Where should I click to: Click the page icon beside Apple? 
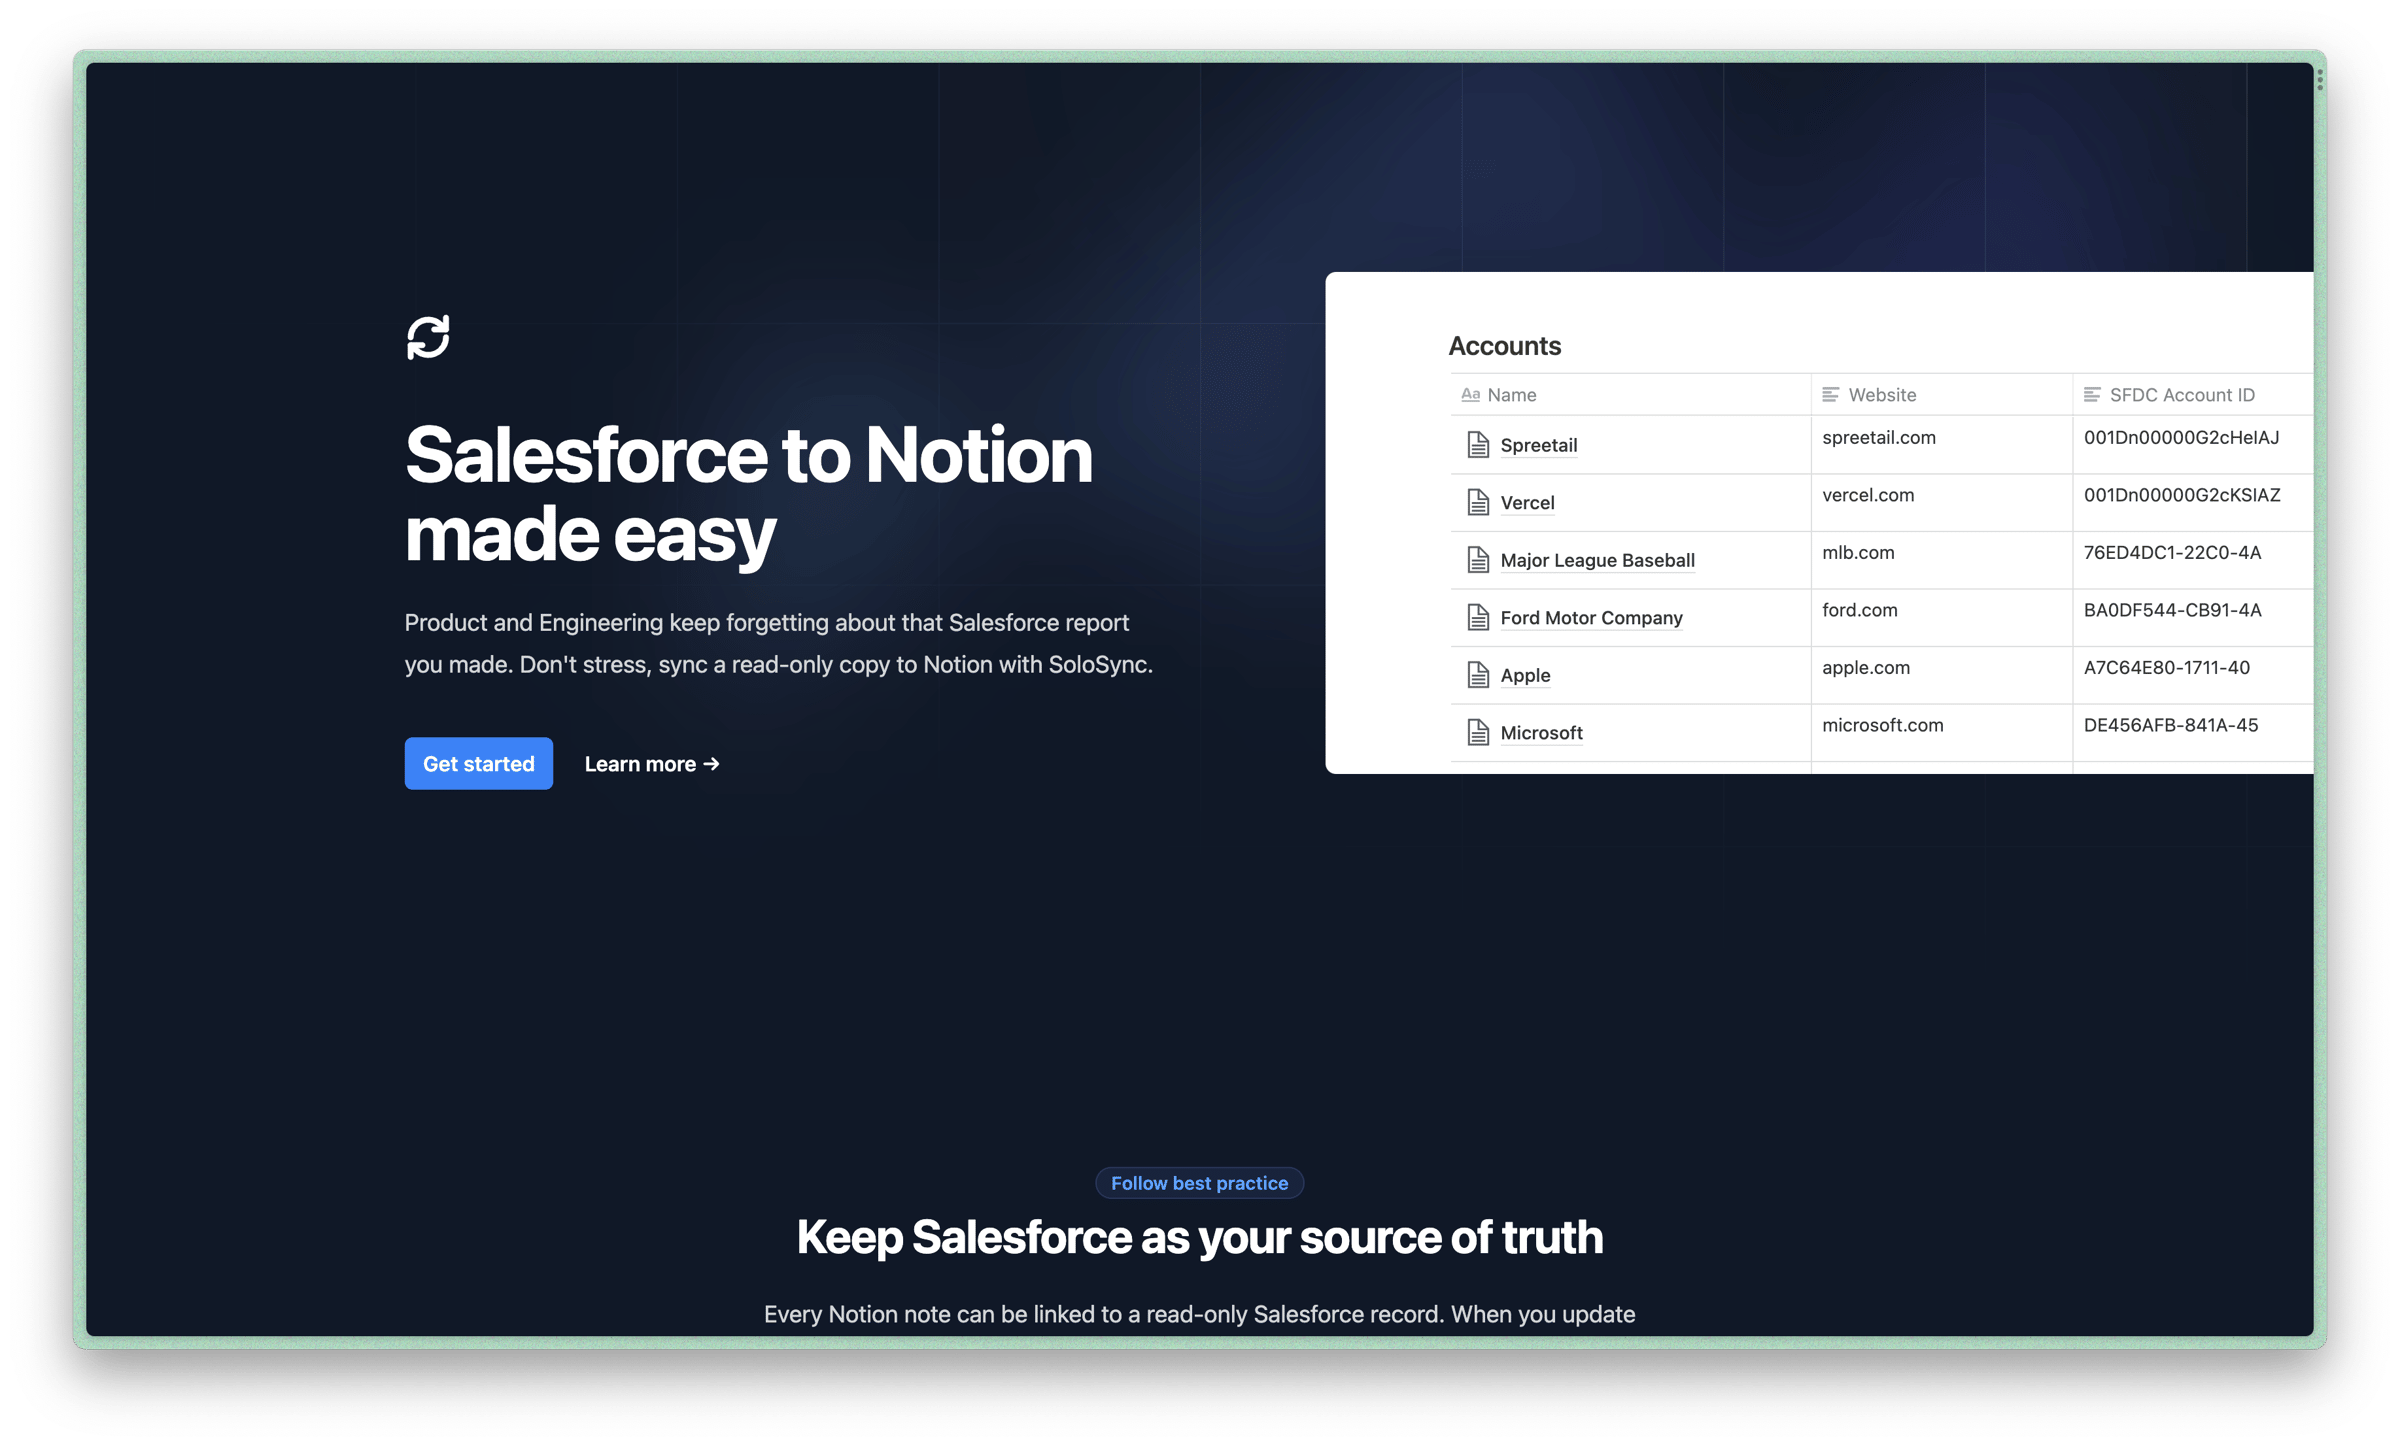coord(1477,675)
